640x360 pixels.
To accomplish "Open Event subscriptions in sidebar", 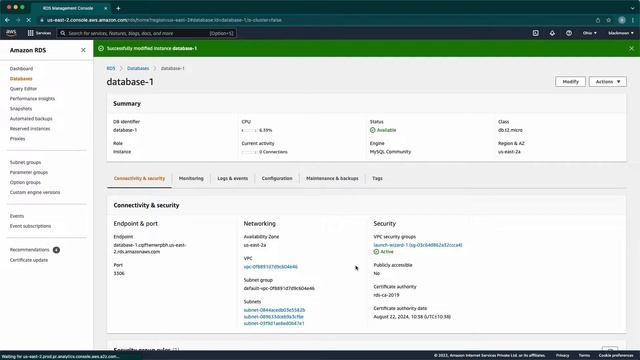I will (x=30, y=226).
